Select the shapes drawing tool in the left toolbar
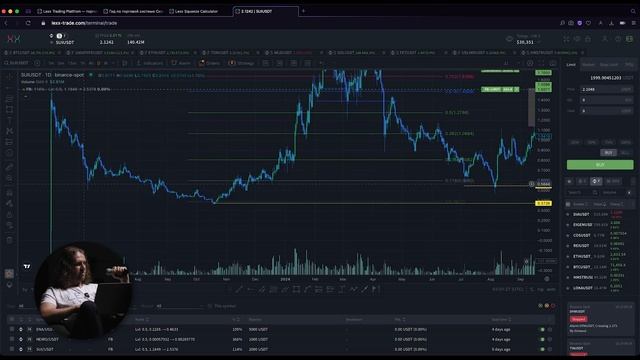Viewport: 640px width, 360px height. click(9, 109)
